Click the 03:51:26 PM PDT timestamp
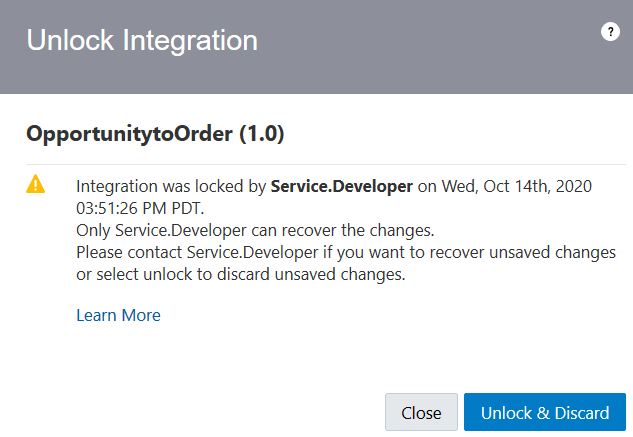The width and height of the screenshot is (633, 437). (139, 208)
